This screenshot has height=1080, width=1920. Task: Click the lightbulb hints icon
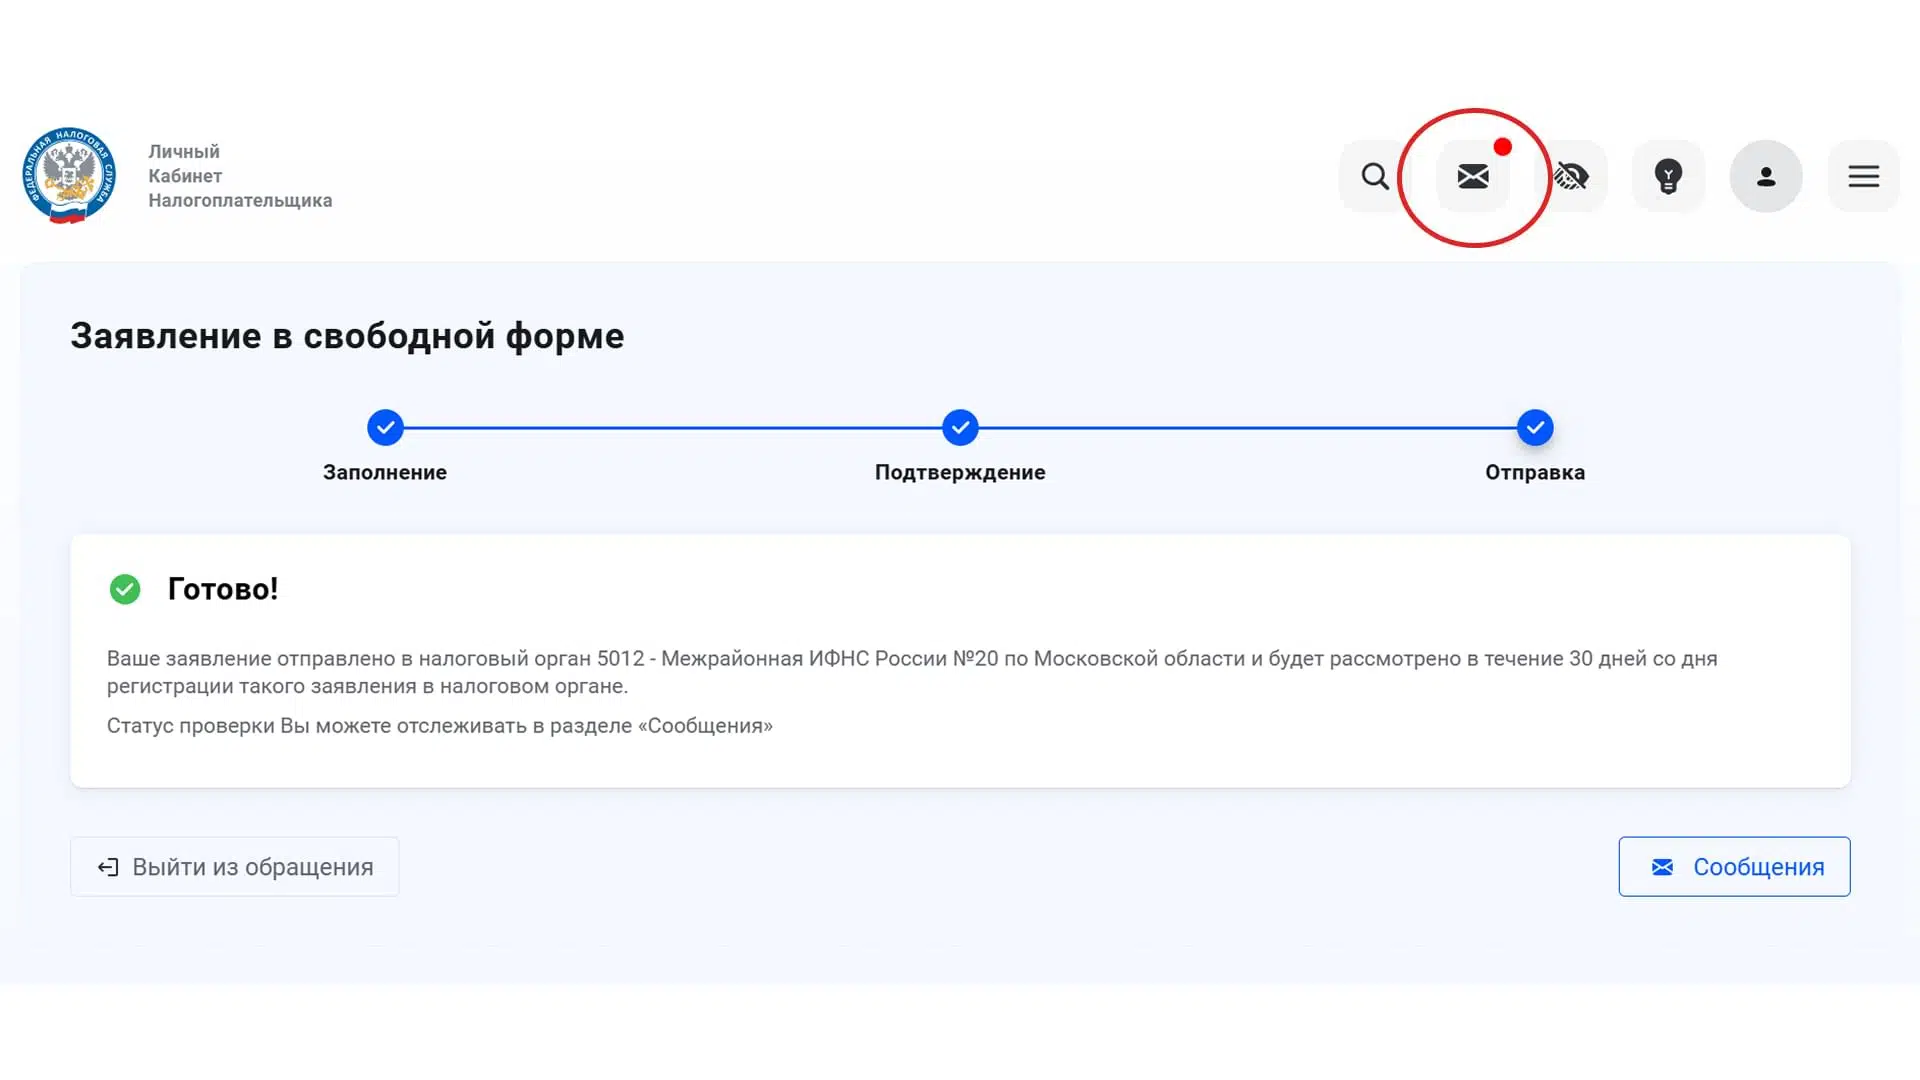click(x=1668, y=177)
